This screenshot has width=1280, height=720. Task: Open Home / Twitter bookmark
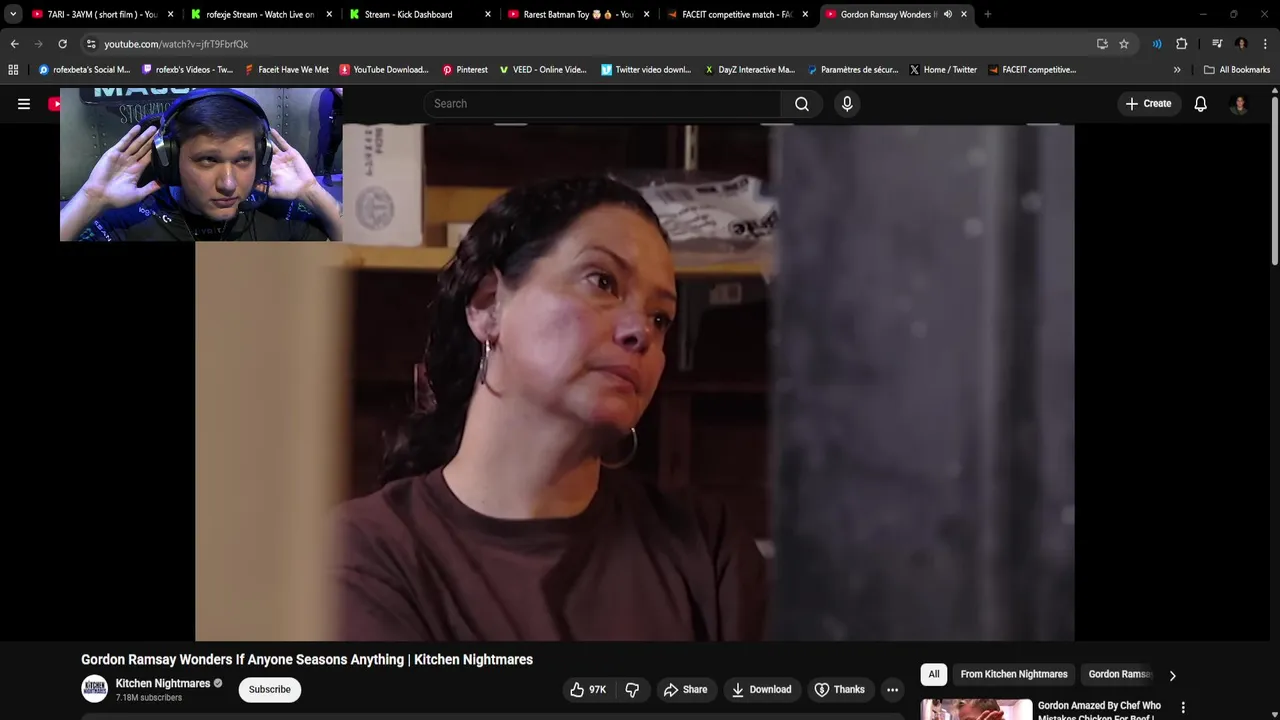pos(943,70)
